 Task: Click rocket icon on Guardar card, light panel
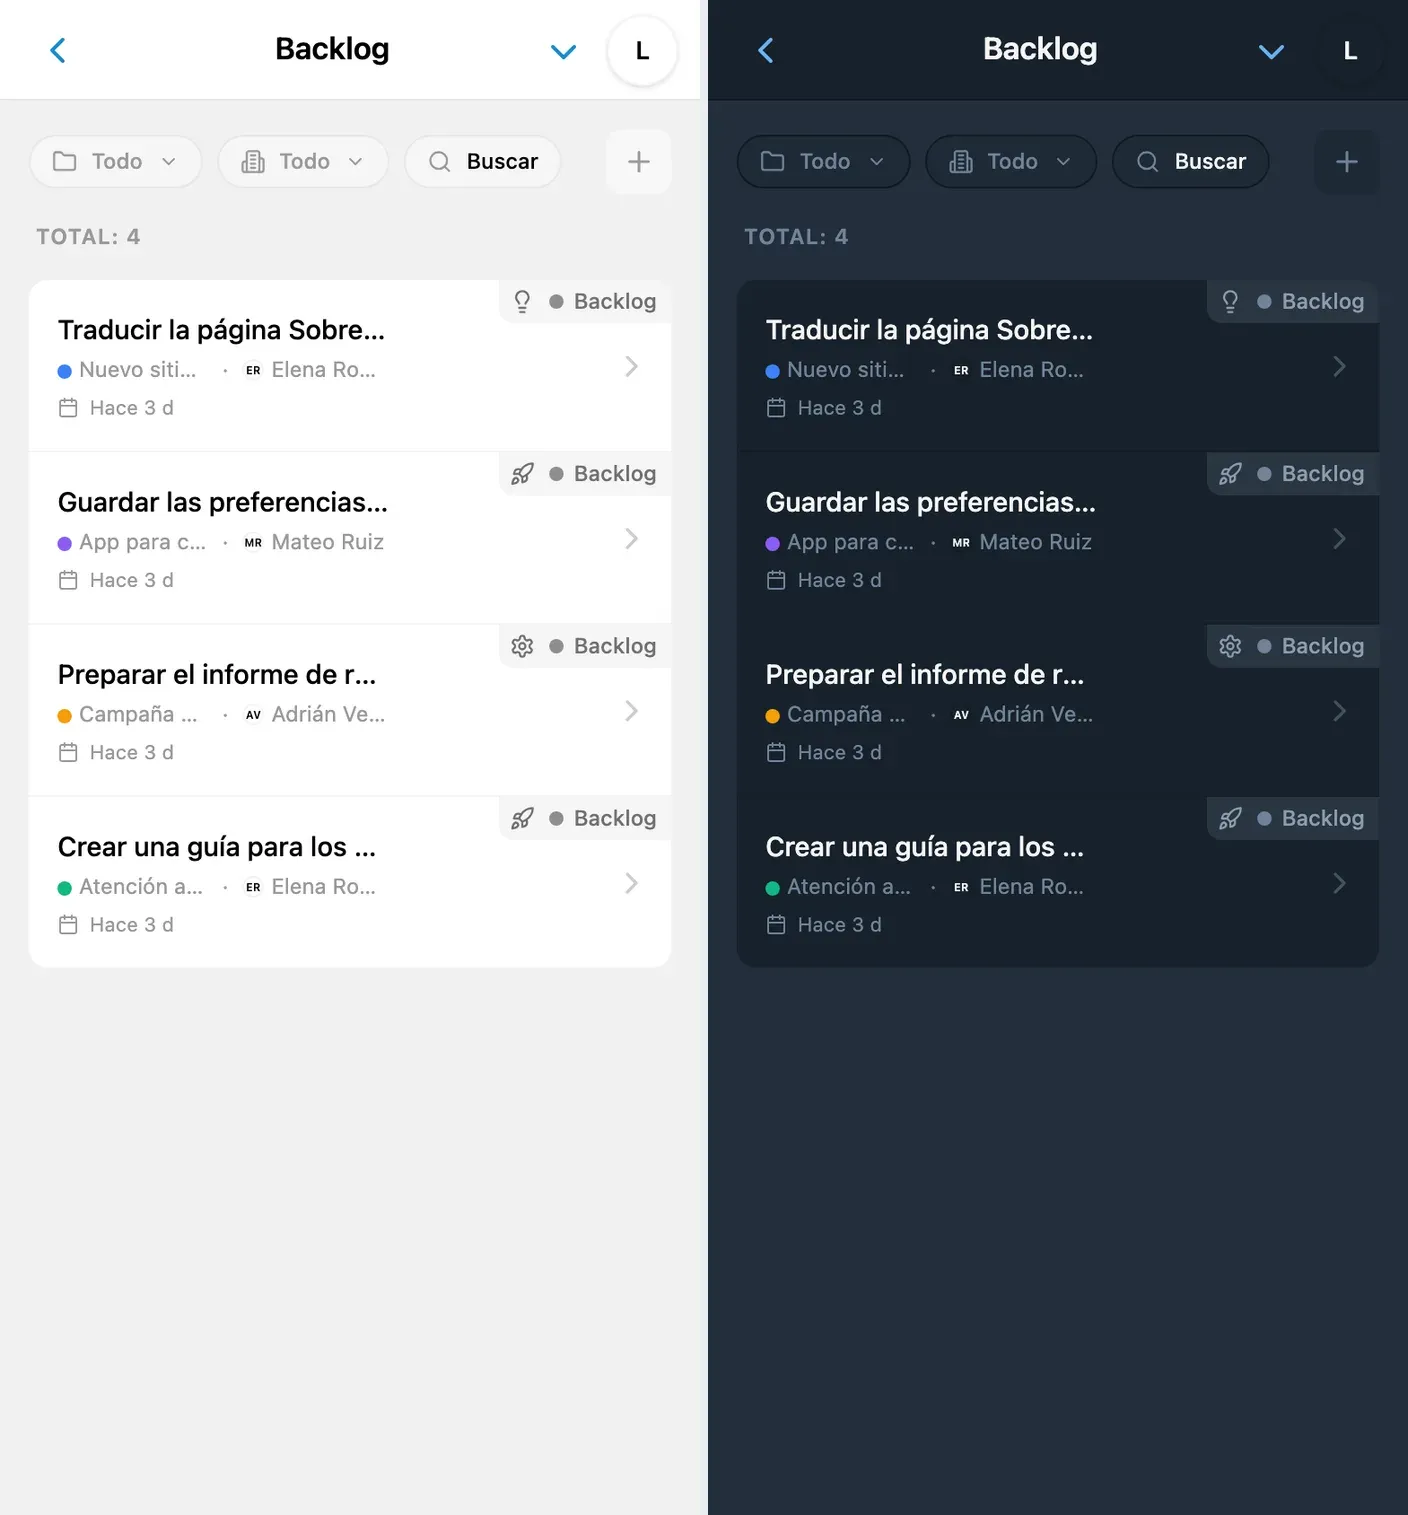point(522,474)
